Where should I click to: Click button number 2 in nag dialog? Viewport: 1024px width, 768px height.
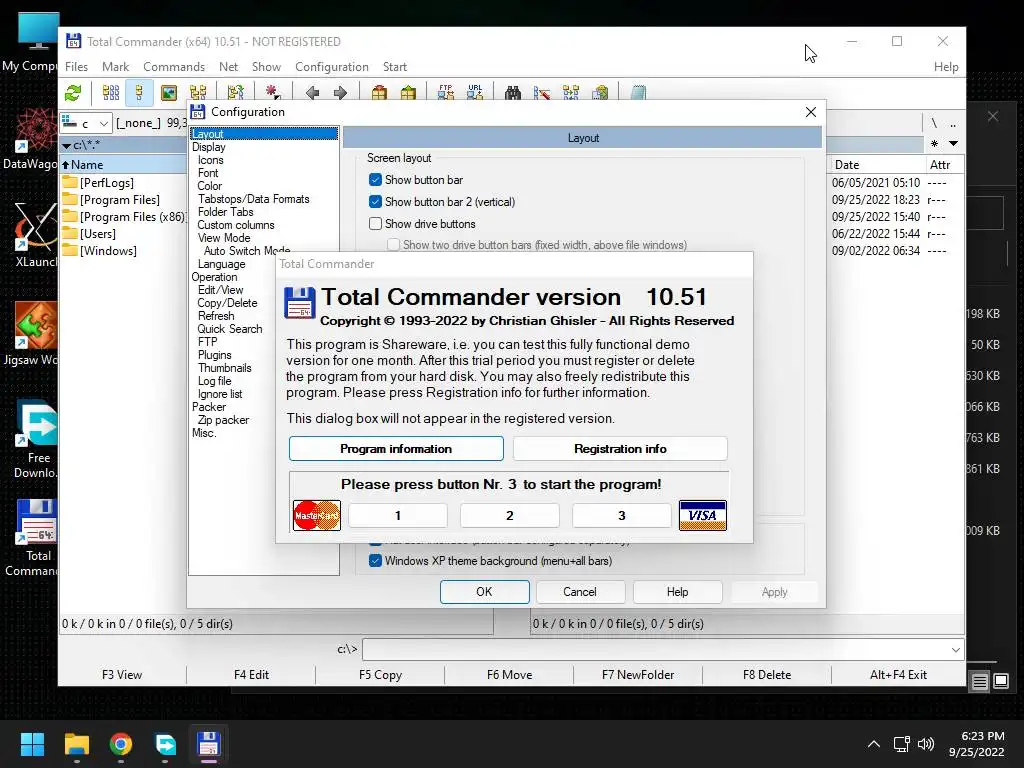pos(510,515)
